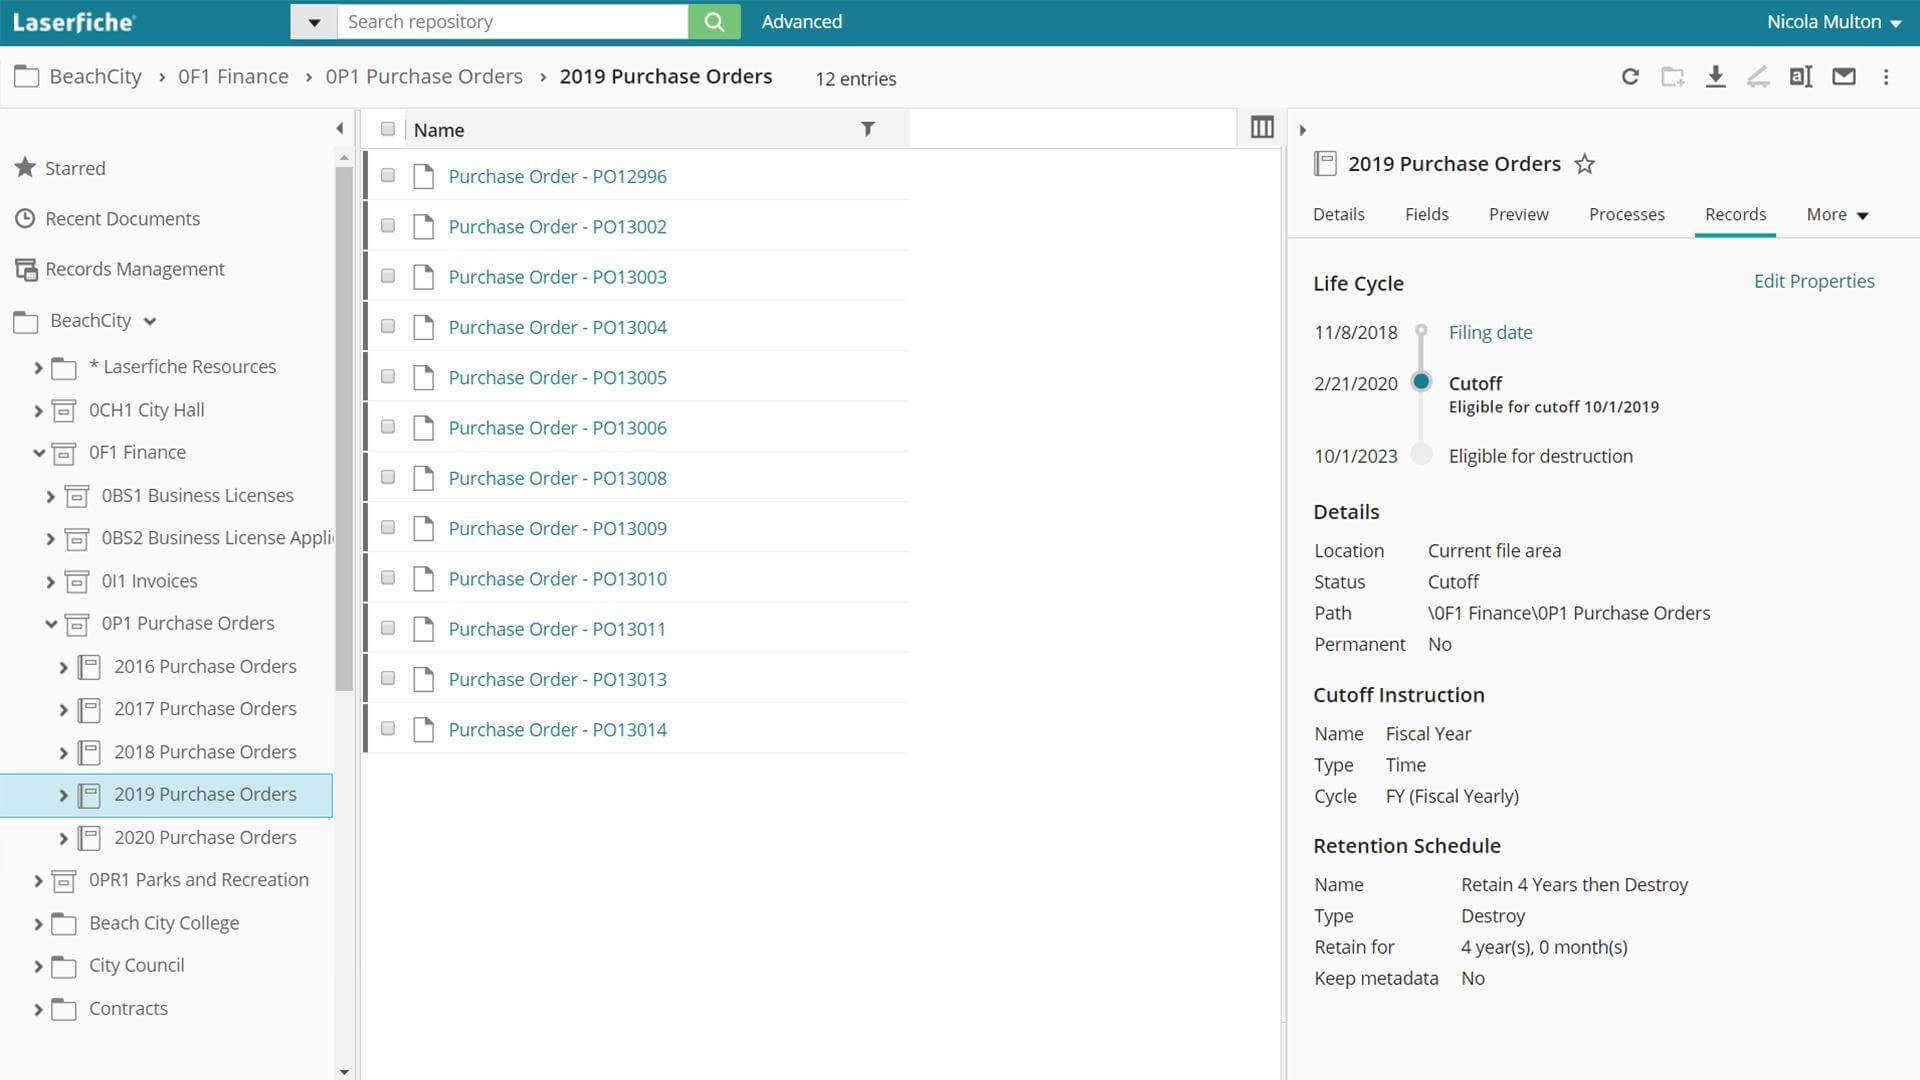Download the selected entries
This screenshot has height=1080, width=1920.
pos(1716,76)
